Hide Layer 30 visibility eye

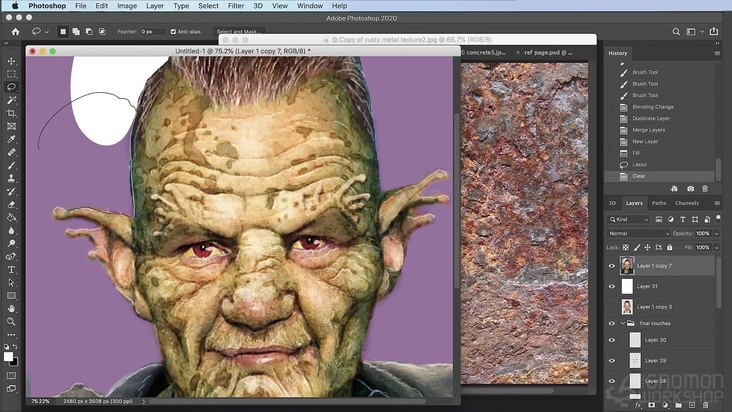pos(612,340)
